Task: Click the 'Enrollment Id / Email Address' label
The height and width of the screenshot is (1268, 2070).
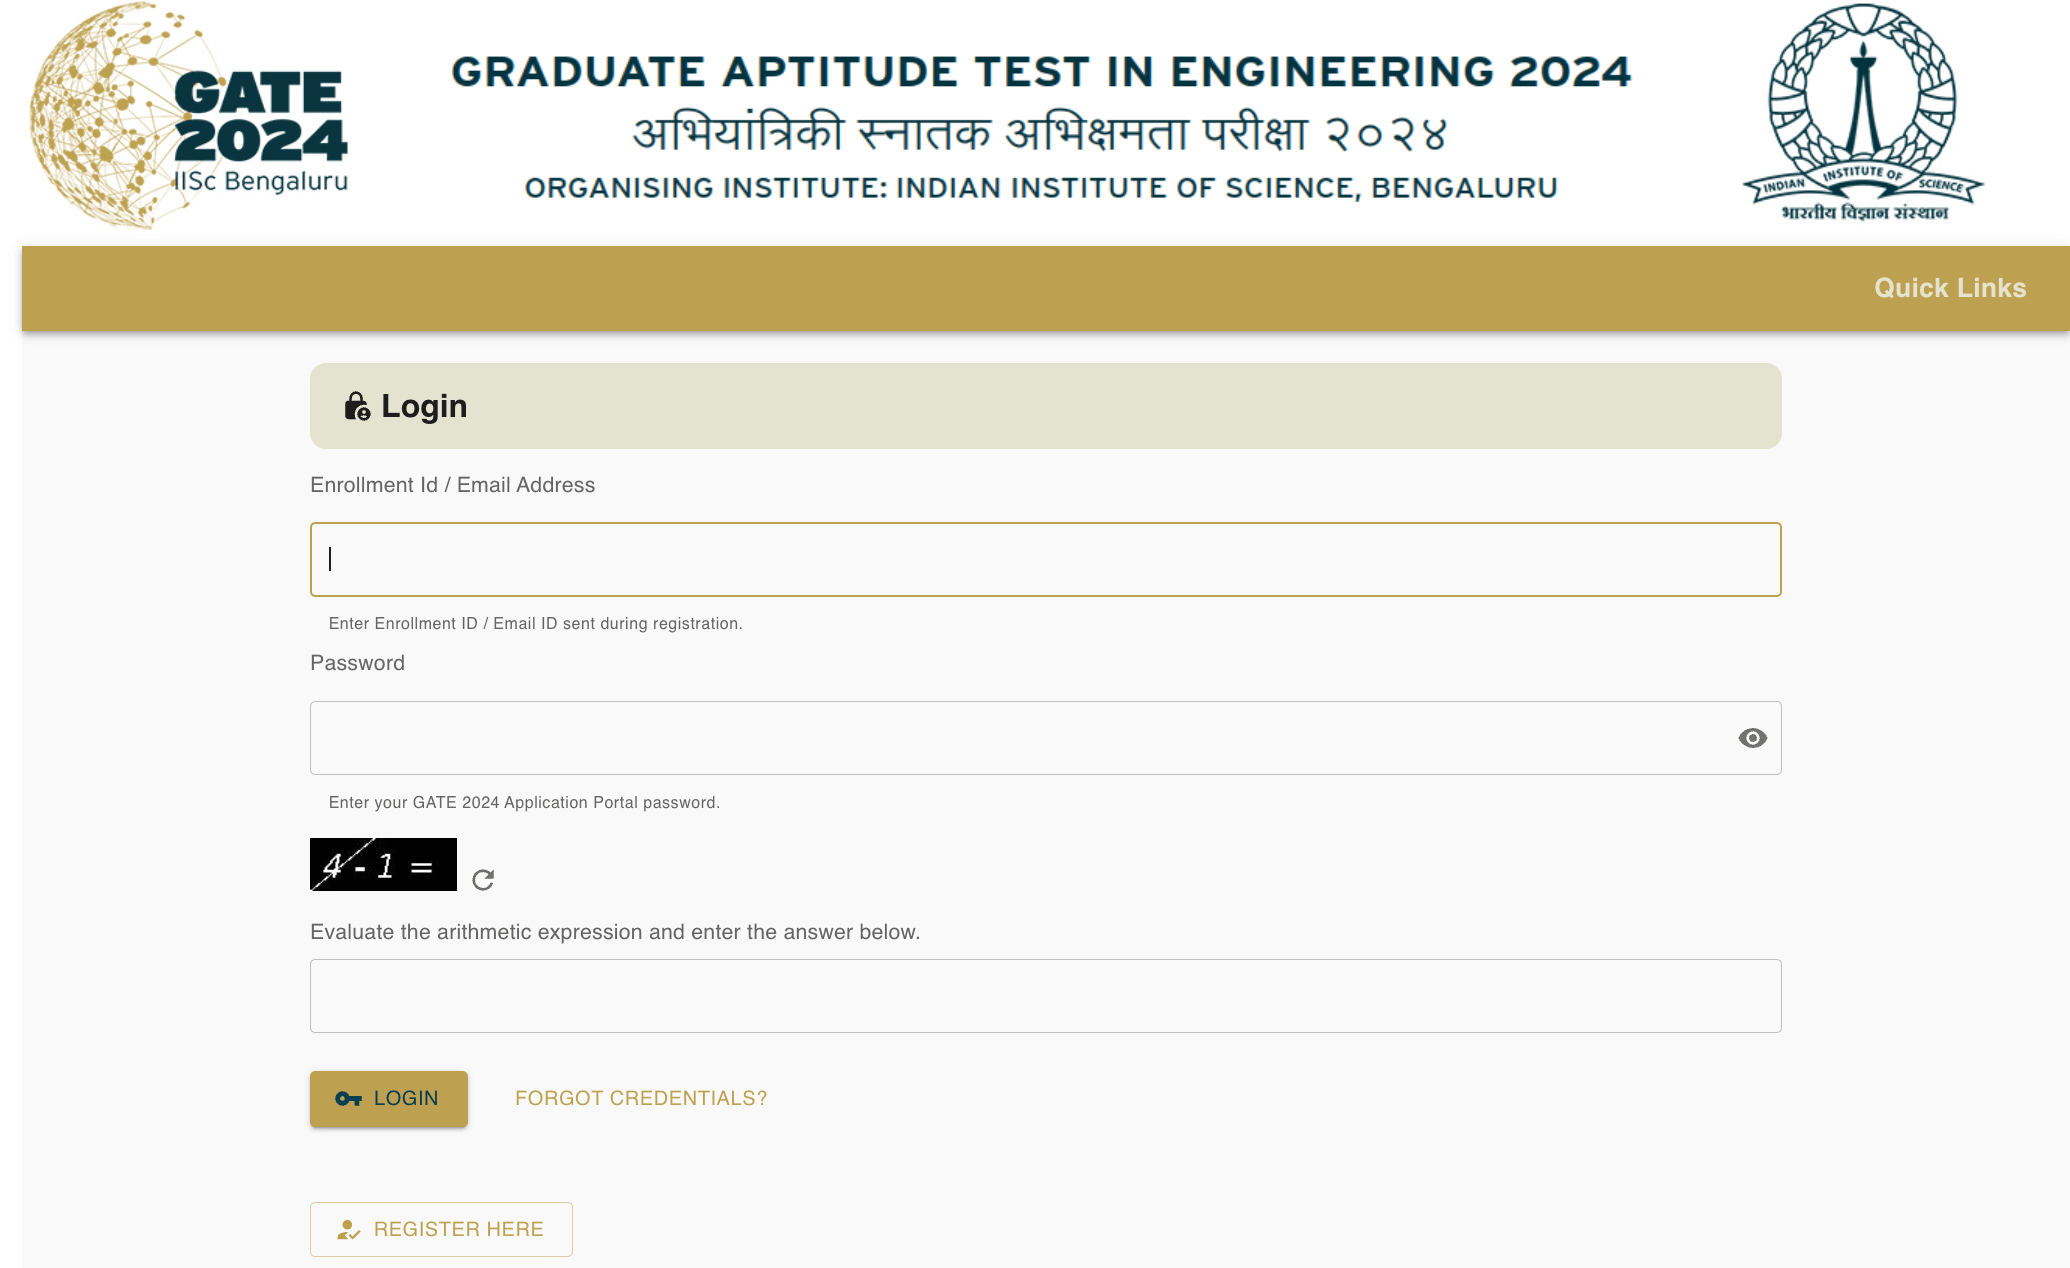Action: point(452,485)
